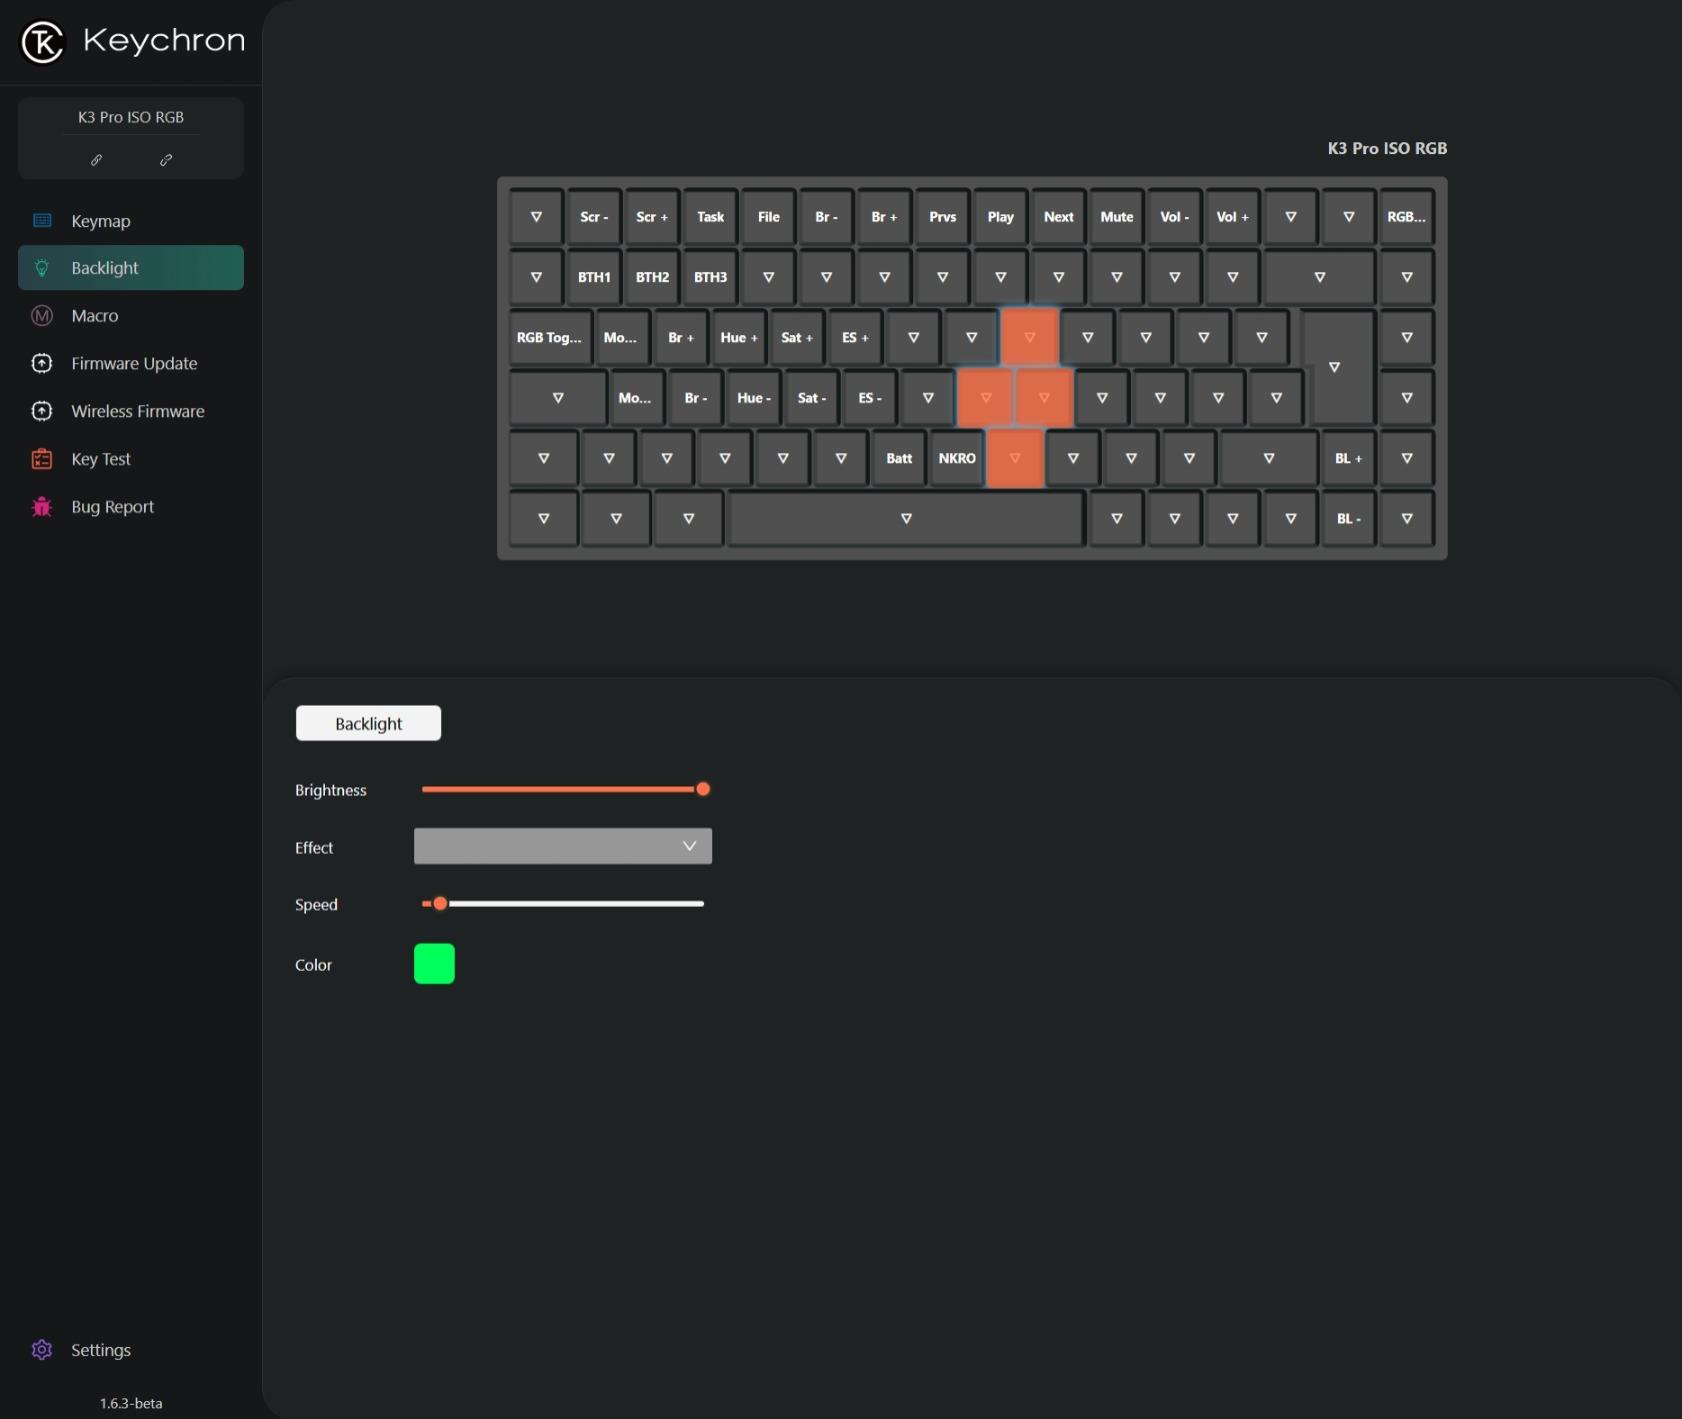Click the Speed slider handle

[x=440, y=904]
